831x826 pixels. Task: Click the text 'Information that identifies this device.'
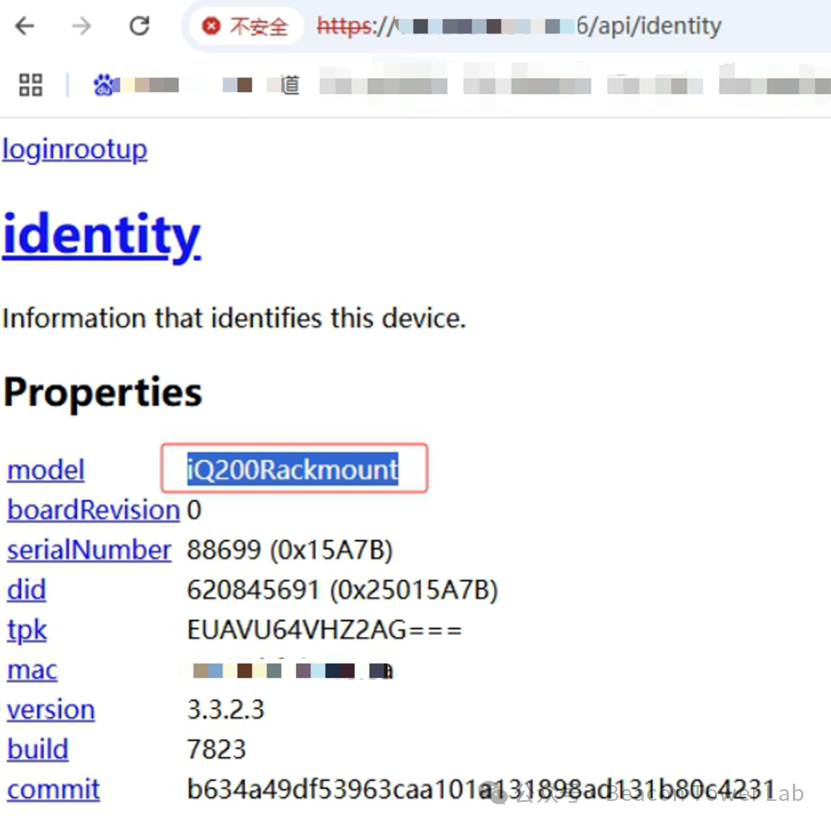(234, 318)
